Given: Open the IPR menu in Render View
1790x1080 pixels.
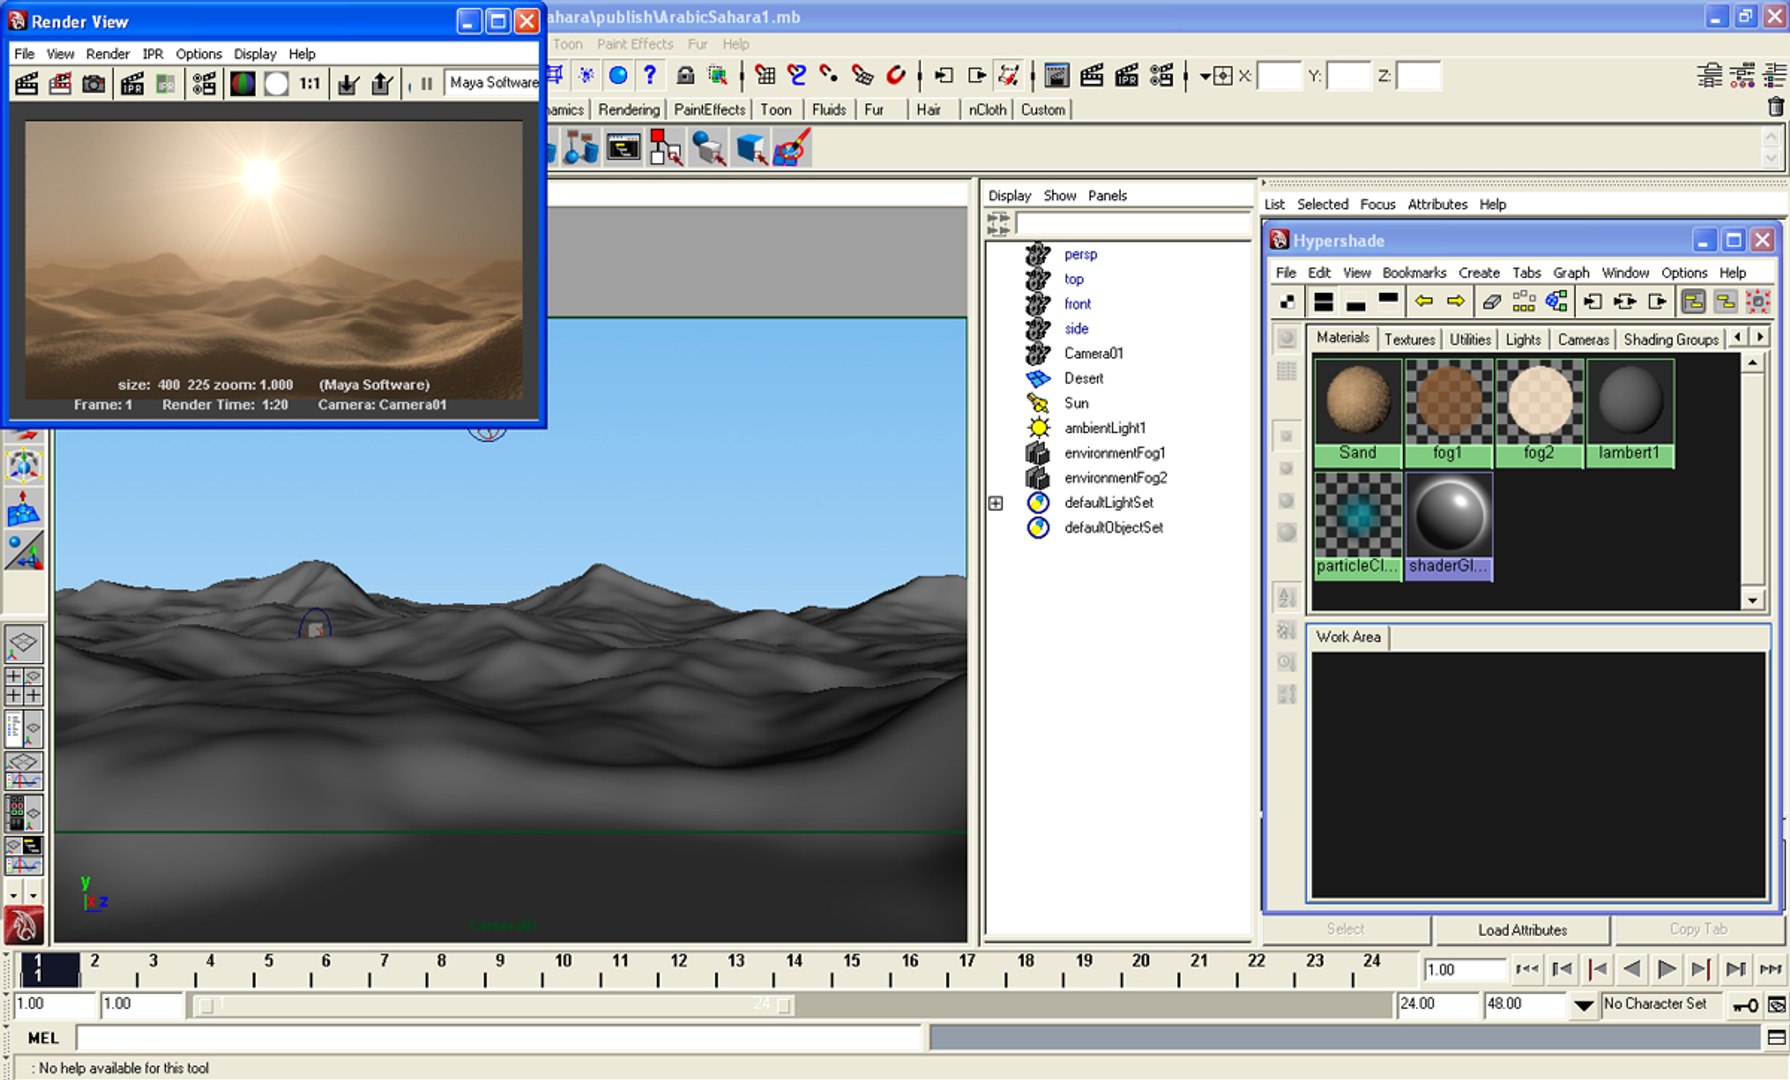Looking at the screenshot, I should (152, 54).
